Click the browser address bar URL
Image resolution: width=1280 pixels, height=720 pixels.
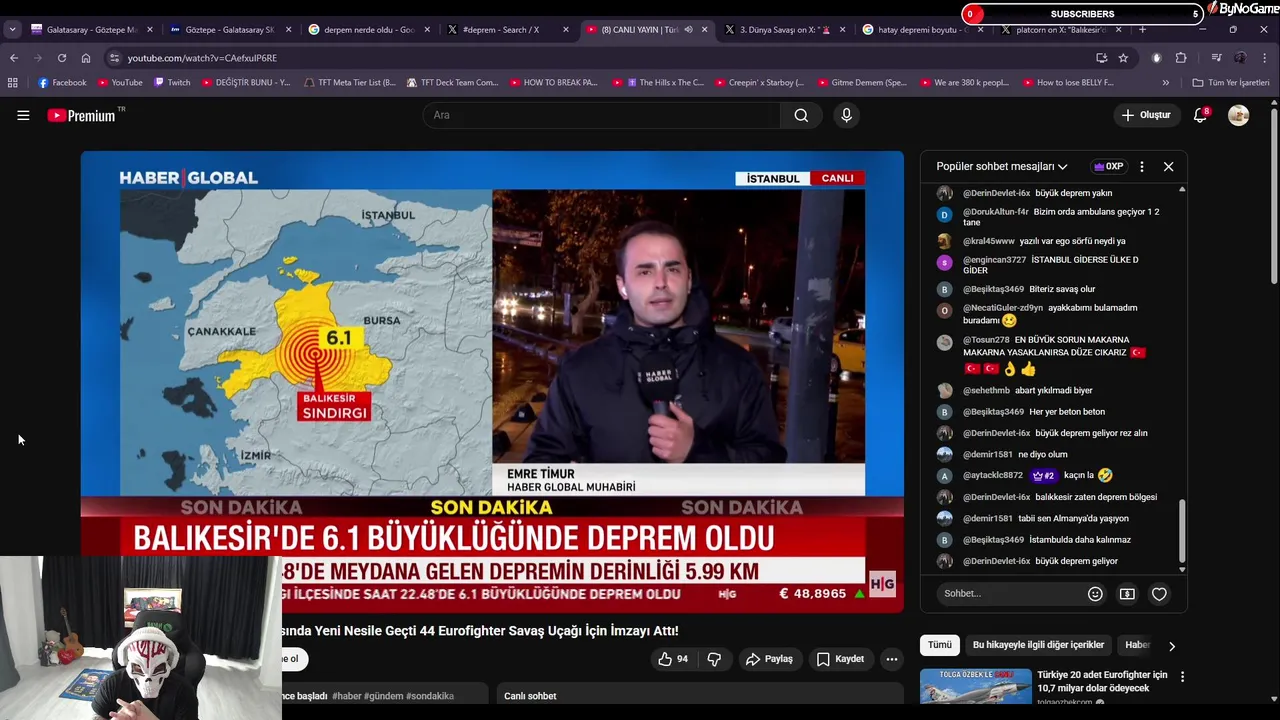202,58
